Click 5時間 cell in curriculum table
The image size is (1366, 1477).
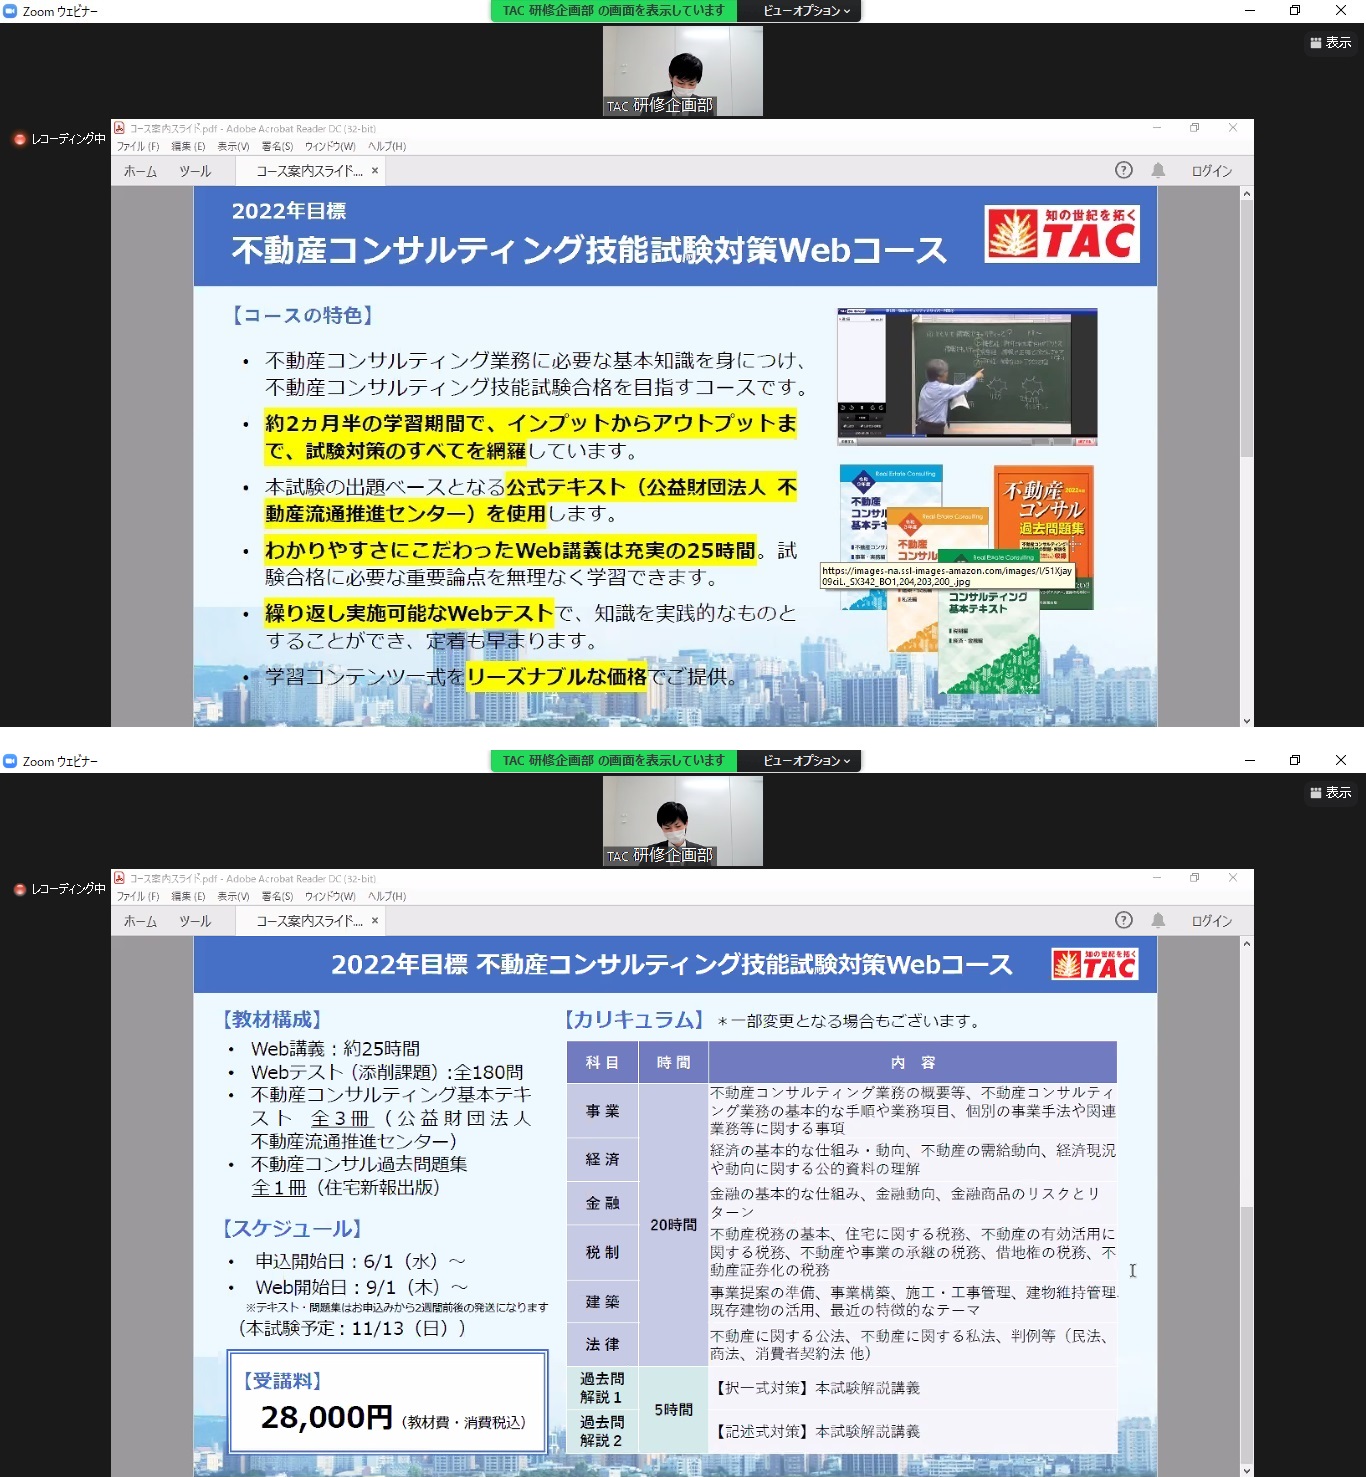click(673, 1410)
